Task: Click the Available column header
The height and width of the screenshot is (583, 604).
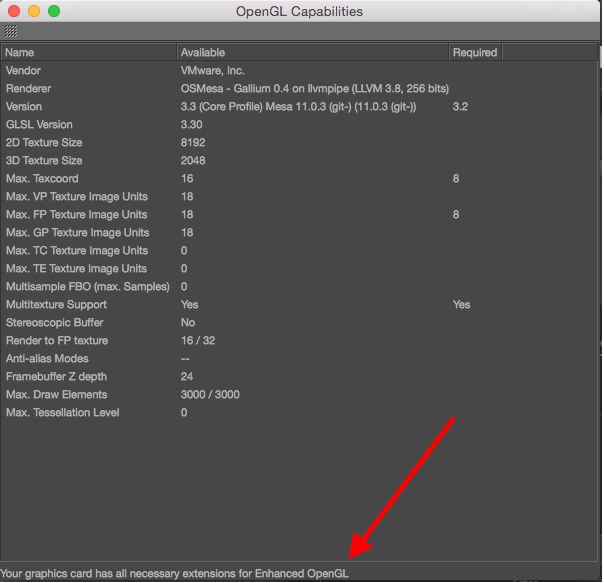Action: click(x=312, y=52)
